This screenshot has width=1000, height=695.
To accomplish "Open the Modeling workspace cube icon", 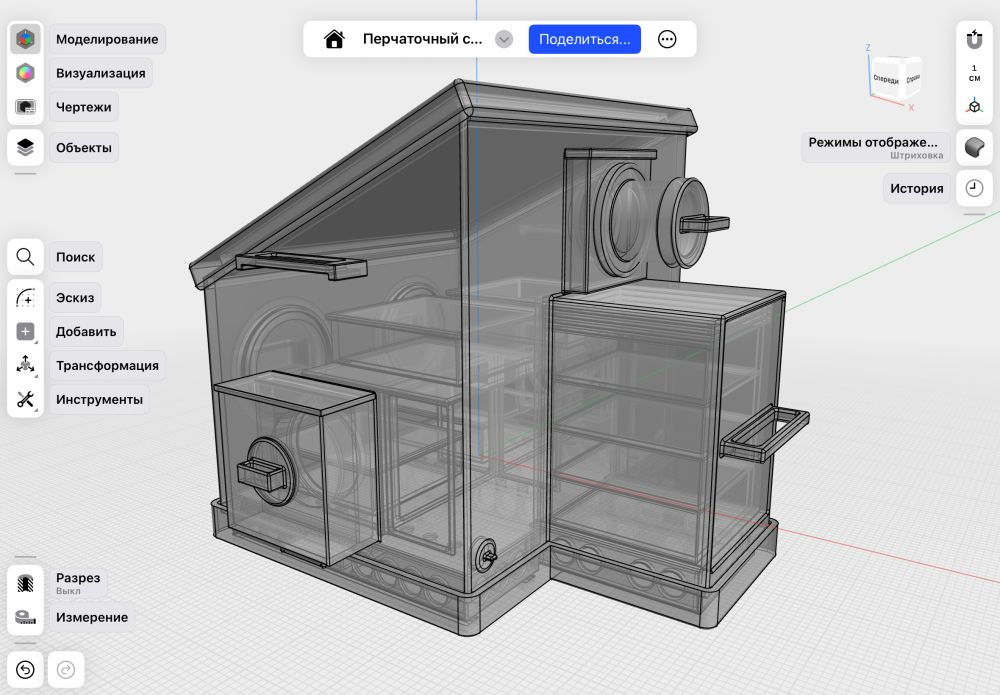I will click(x=25, y=40).
